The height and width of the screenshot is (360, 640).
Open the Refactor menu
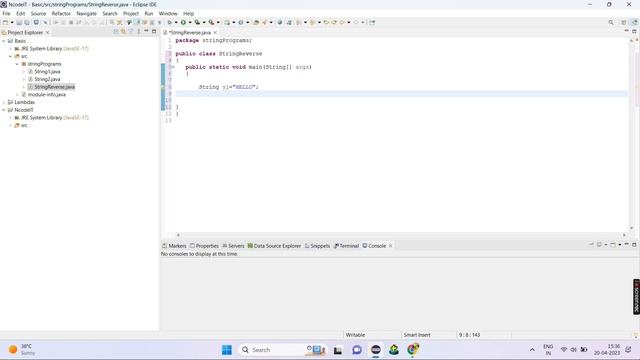pos(61,13)
